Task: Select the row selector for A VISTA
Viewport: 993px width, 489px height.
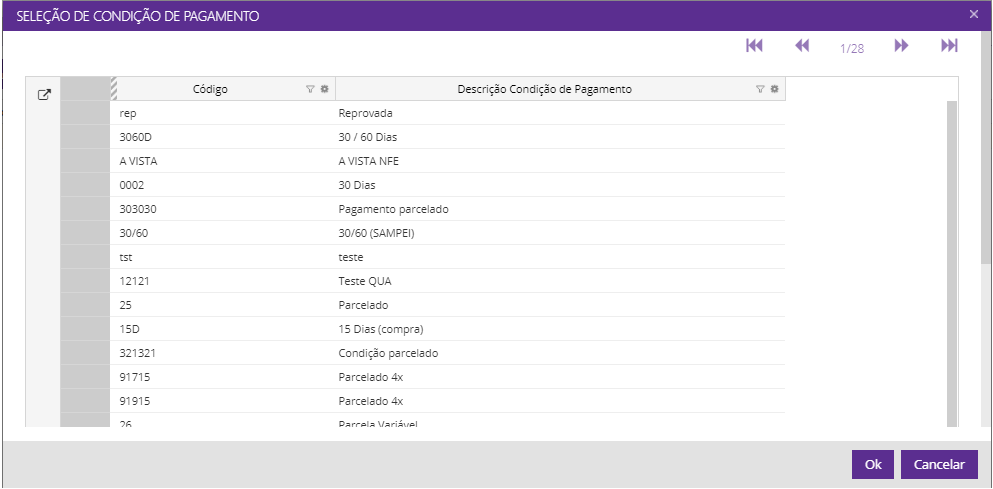Action: 85,161
